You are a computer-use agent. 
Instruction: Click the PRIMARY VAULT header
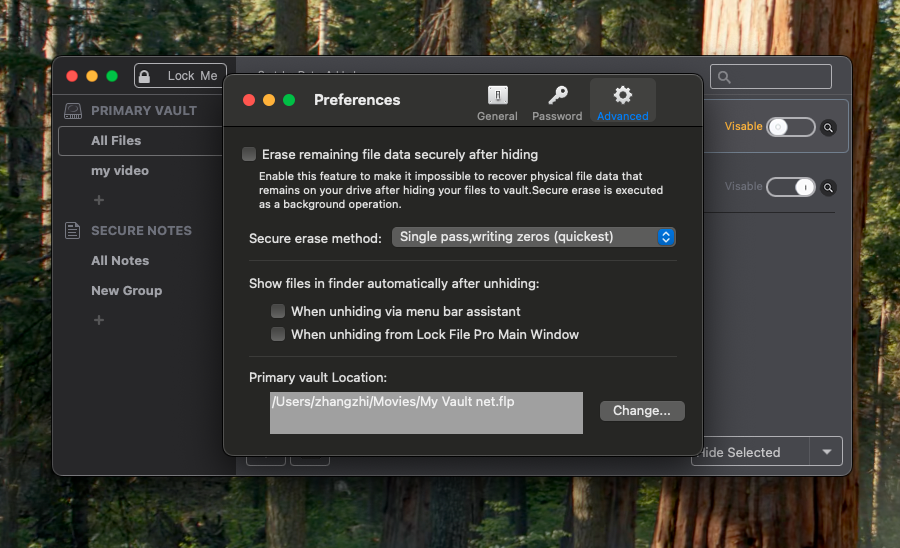tap(144, 111)
